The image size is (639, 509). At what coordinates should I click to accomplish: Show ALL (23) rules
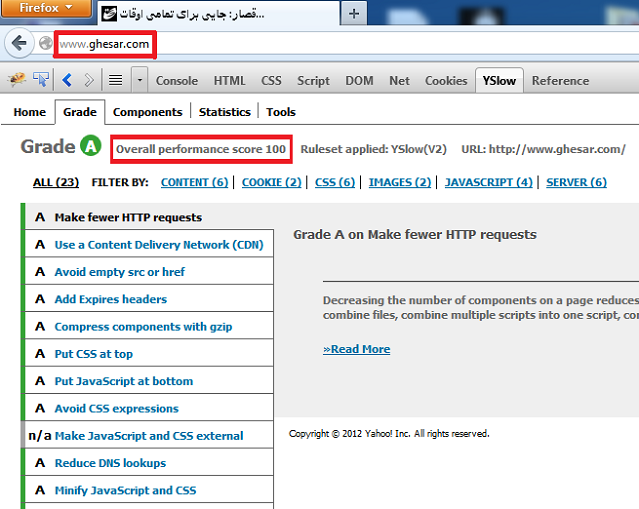[x=56, y=182]
